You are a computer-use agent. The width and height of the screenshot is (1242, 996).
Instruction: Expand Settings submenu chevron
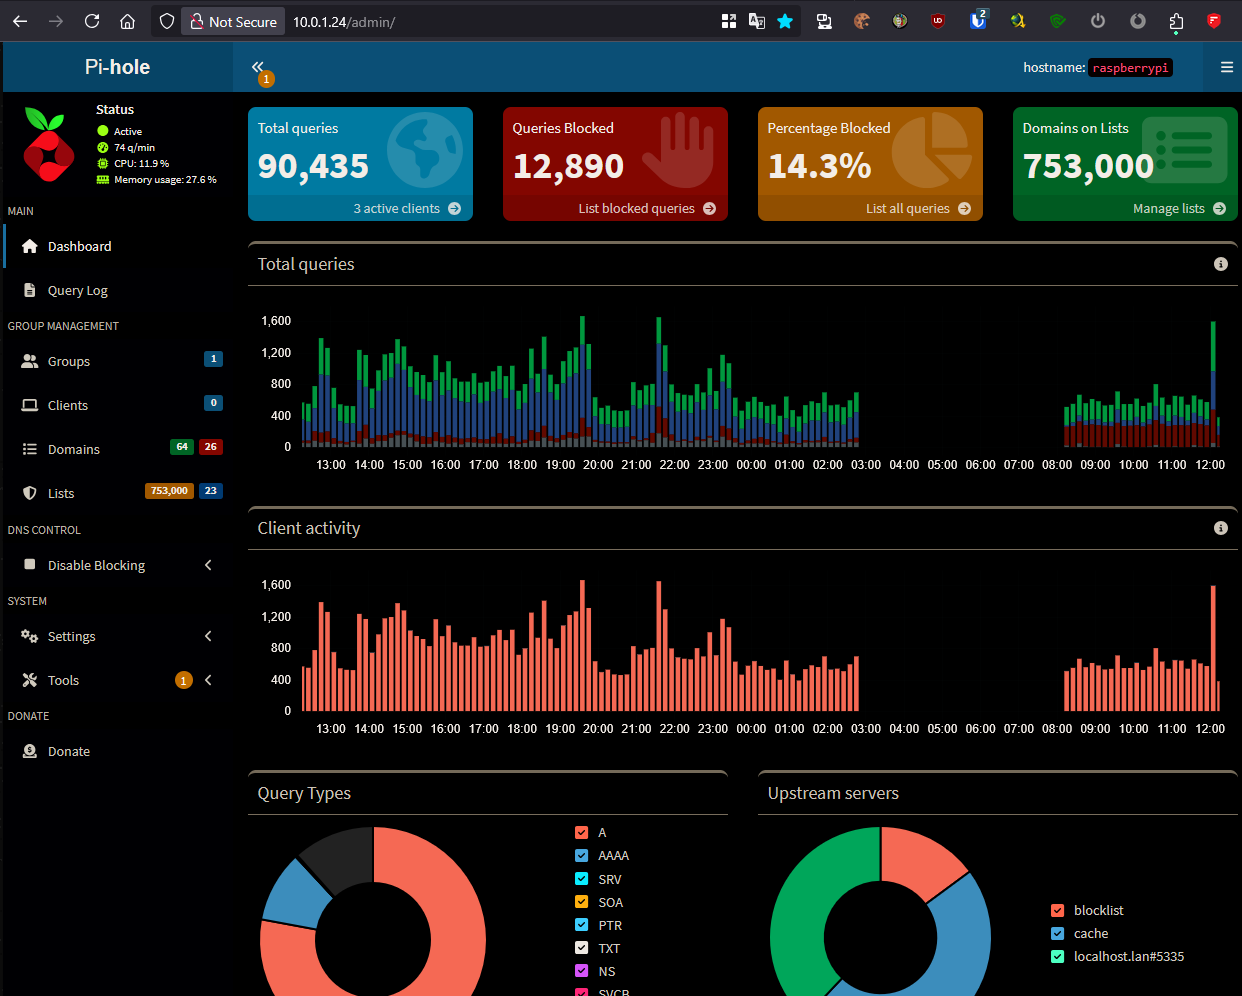tap(208, 636)
